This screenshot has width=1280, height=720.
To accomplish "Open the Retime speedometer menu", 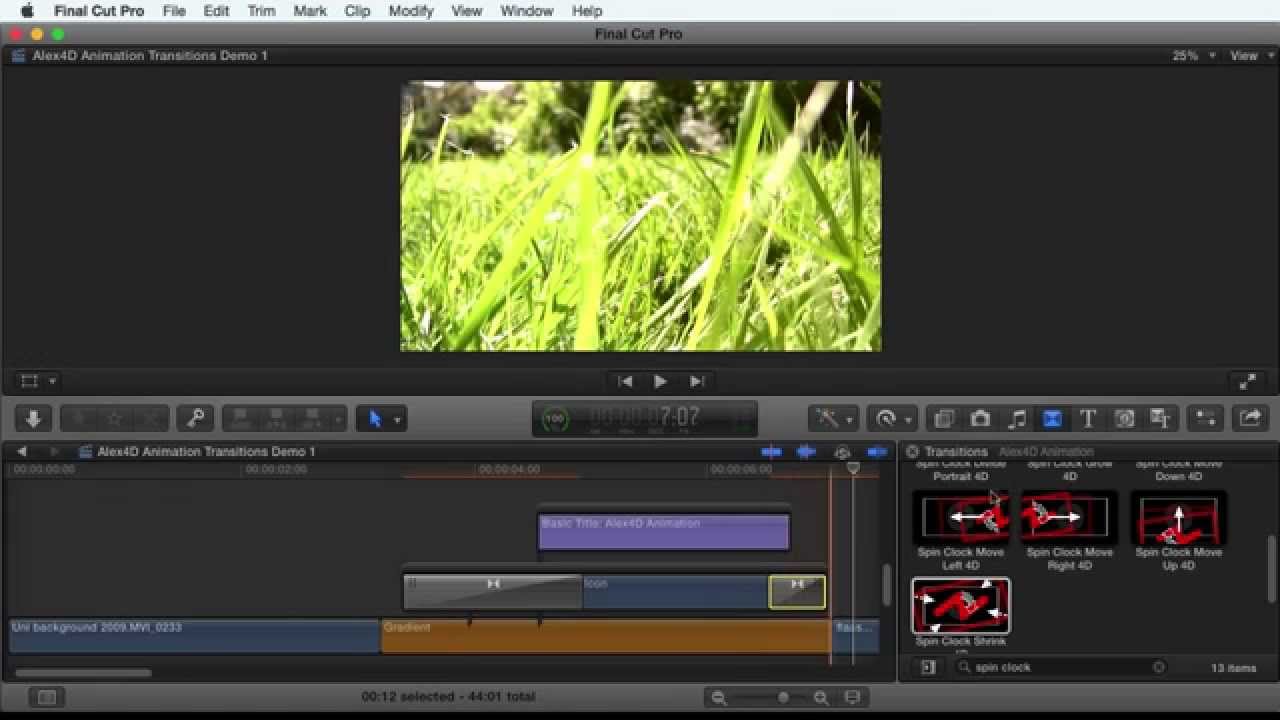I will click(x=892, y=419).
